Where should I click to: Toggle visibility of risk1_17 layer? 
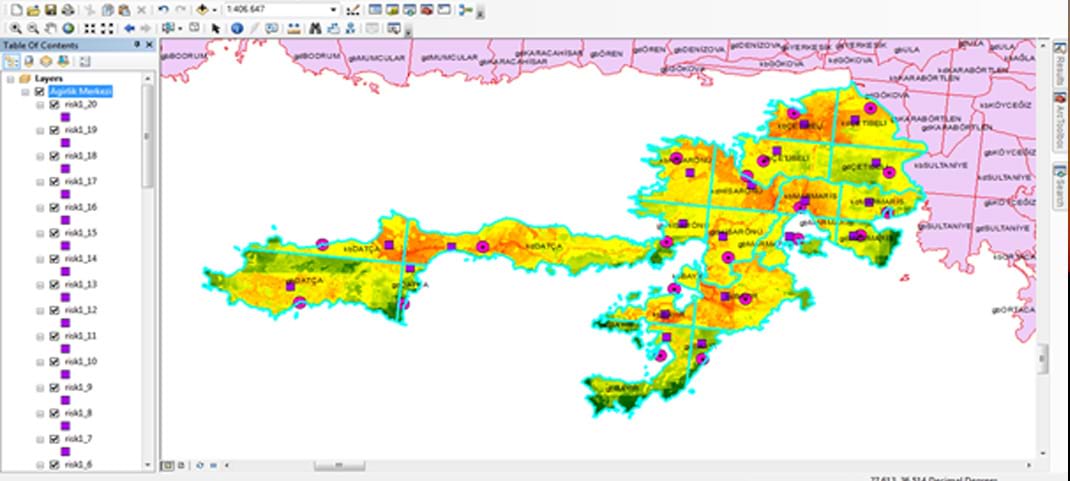point(55,181)
